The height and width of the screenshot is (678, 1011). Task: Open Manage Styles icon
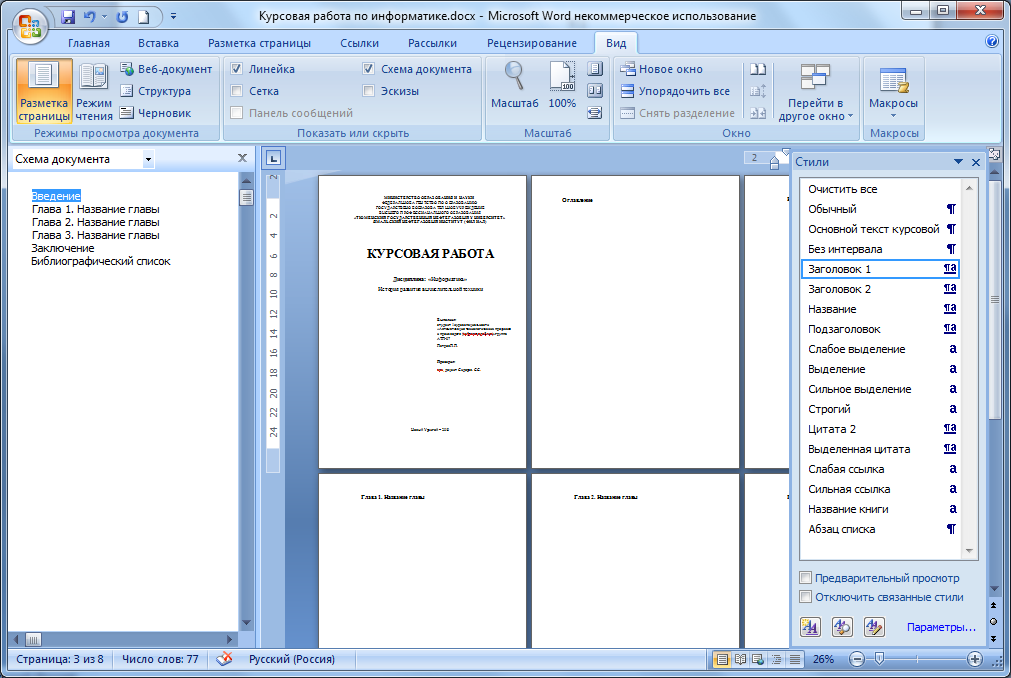point(874,626)
